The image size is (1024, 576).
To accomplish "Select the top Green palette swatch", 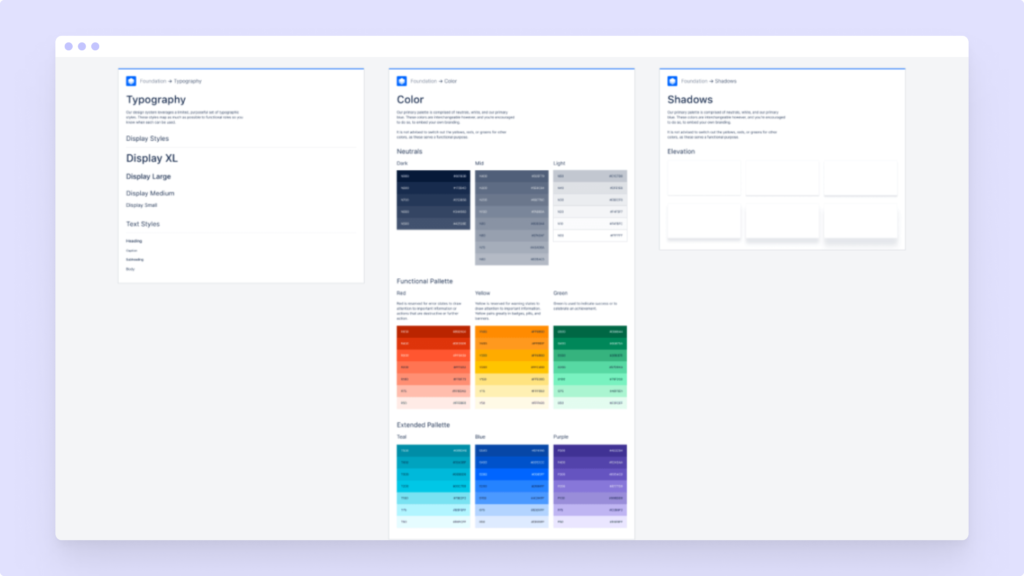I will [589, 331].
